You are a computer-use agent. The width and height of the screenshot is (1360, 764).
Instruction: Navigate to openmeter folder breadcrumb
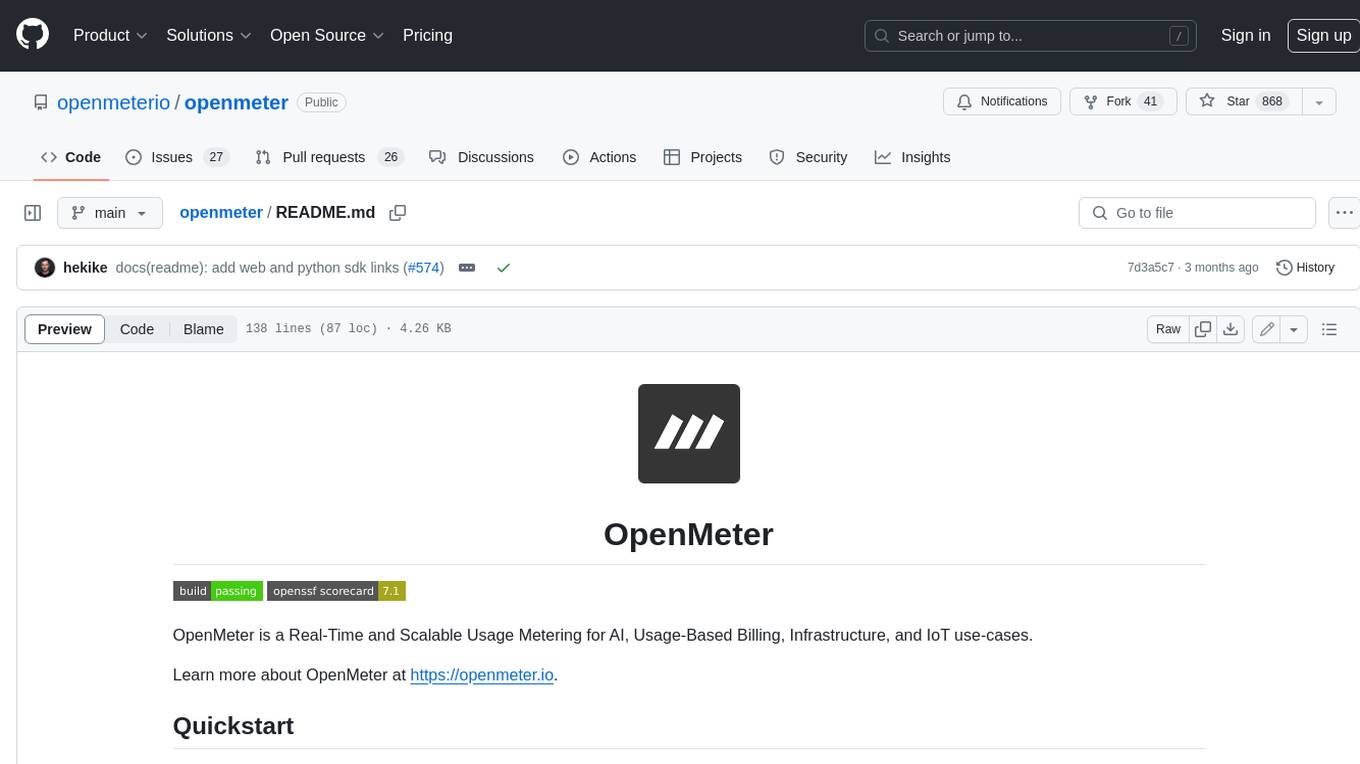pos(221,213)
